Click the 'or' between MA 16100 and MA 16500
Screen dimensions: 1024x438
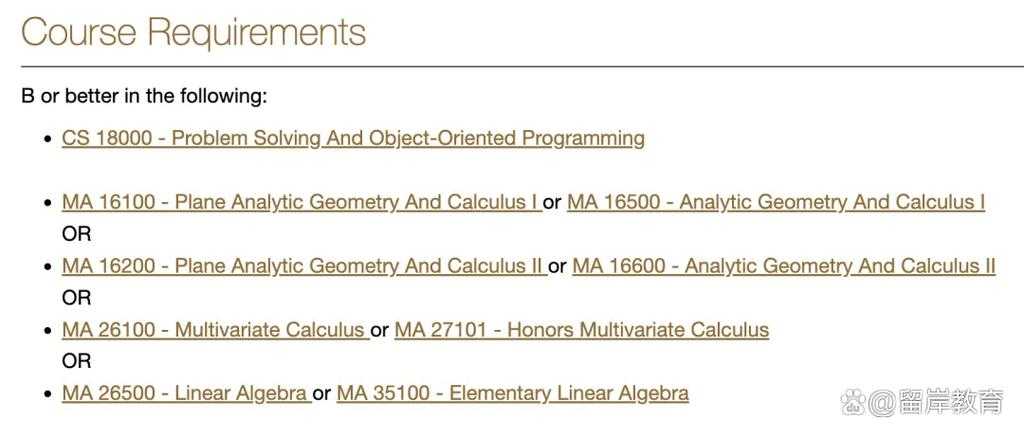click(x=552, y=203)
